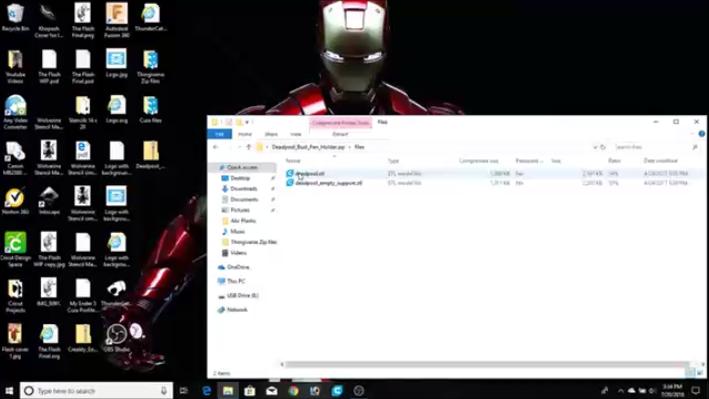This screenshot has width=709, height=399.
Task: Open the quick access toolbar dropdown arrow
Action: click(247, 122)
